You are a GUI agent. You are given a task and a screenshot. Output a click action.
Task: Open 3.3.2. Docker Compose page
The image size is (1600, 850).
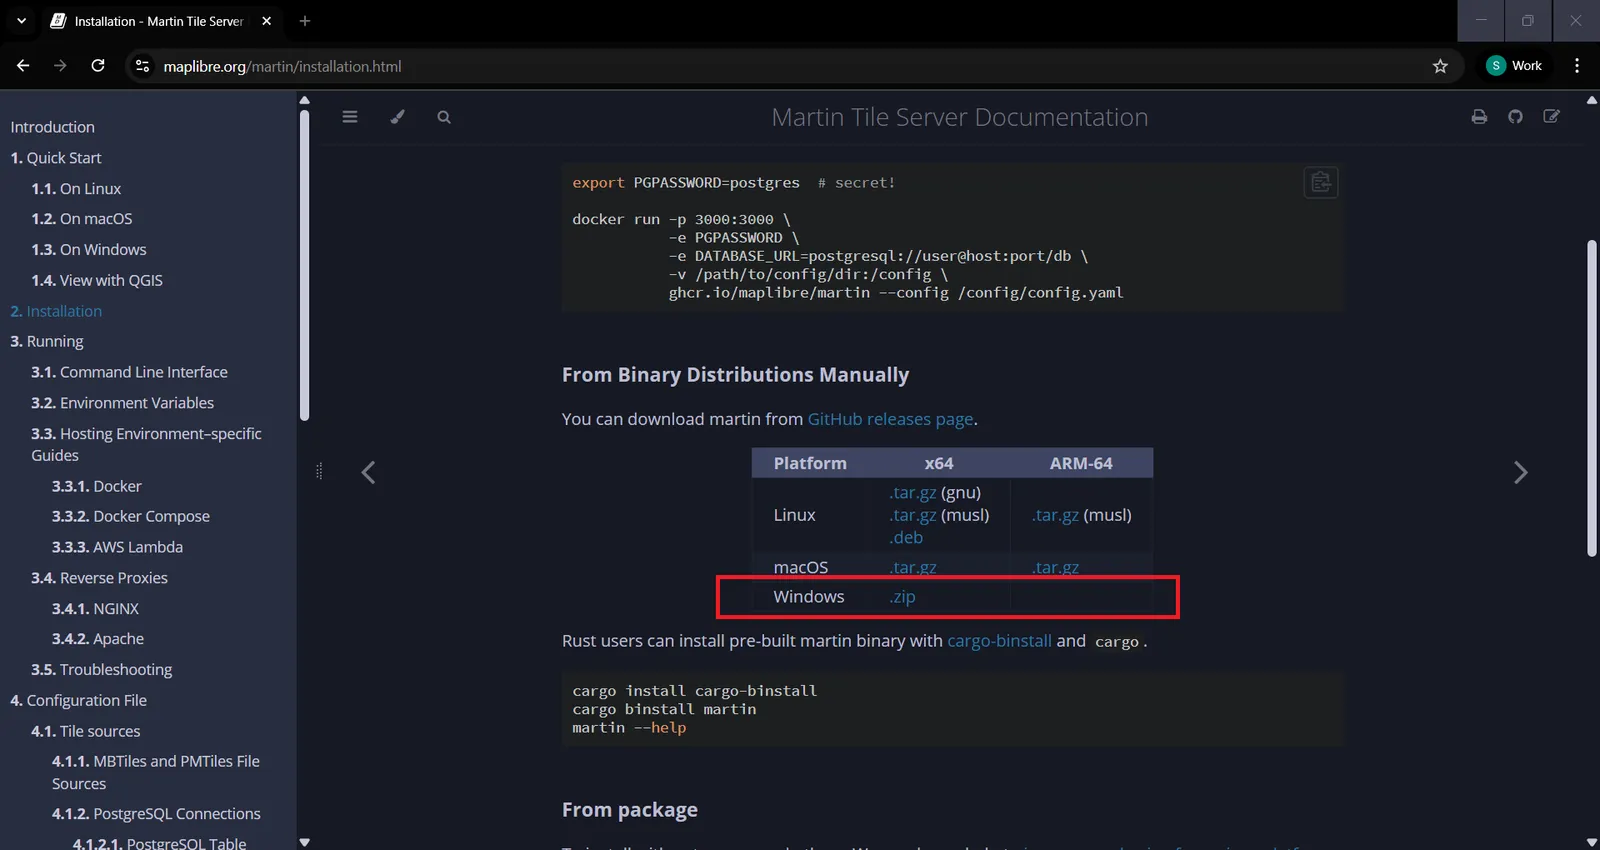131,516
